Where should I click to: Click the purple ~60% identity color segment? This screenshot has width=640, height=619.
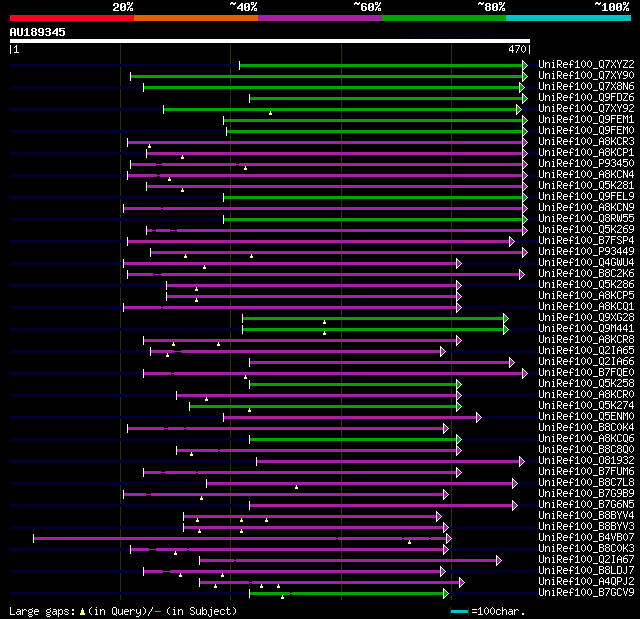pos(320,18)
